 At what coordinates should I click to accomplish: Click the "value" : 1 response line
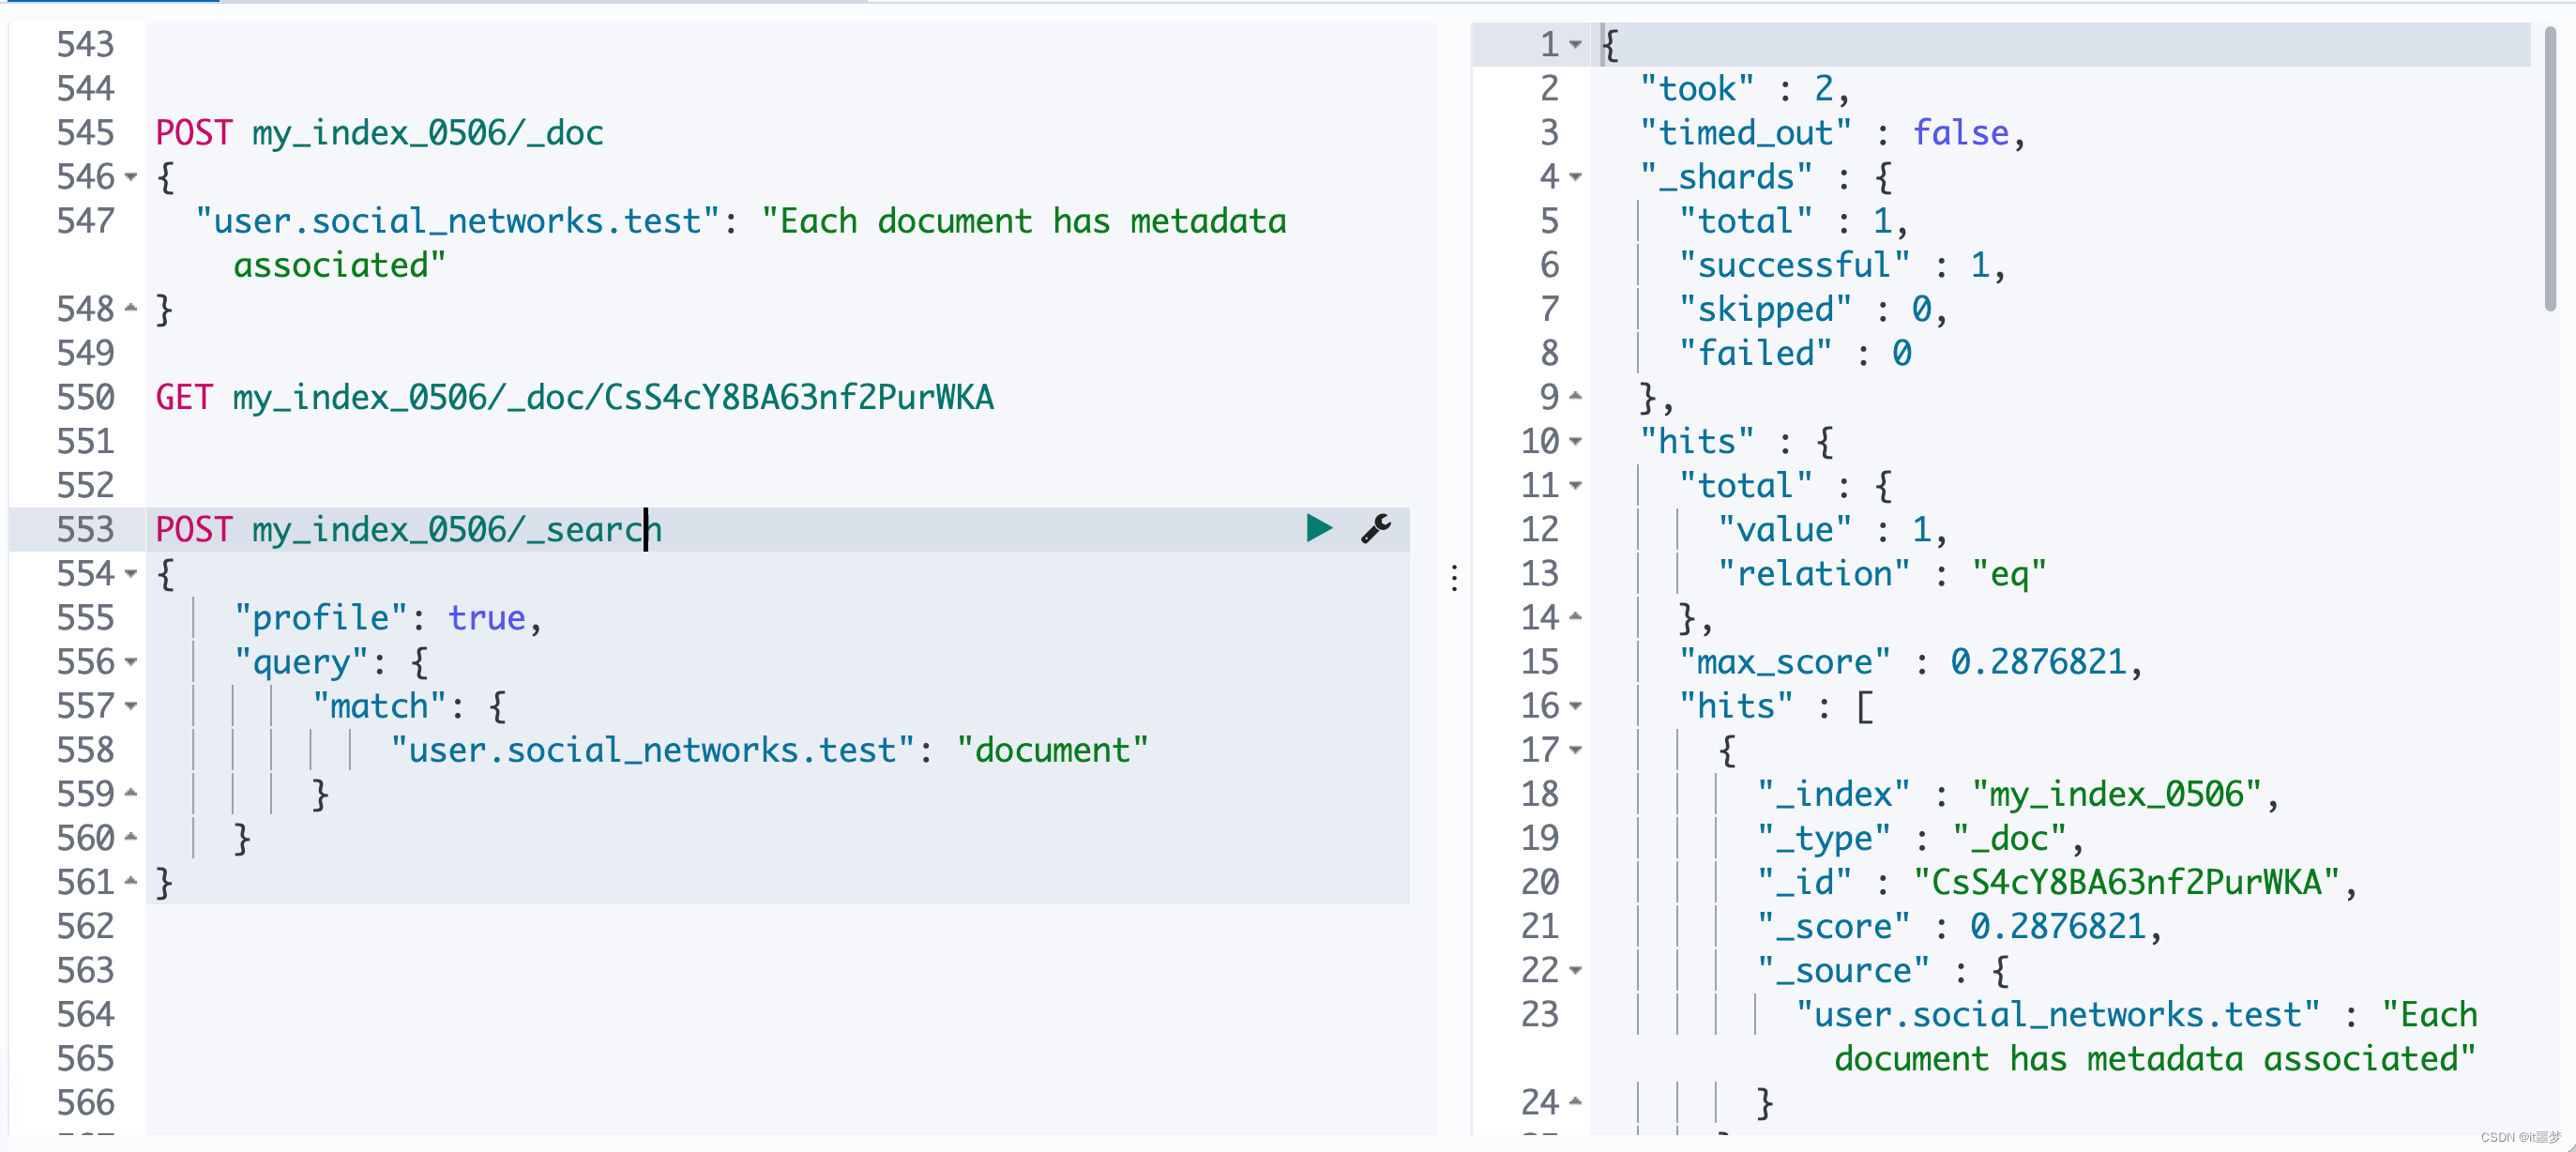[x=1832, y=529]
